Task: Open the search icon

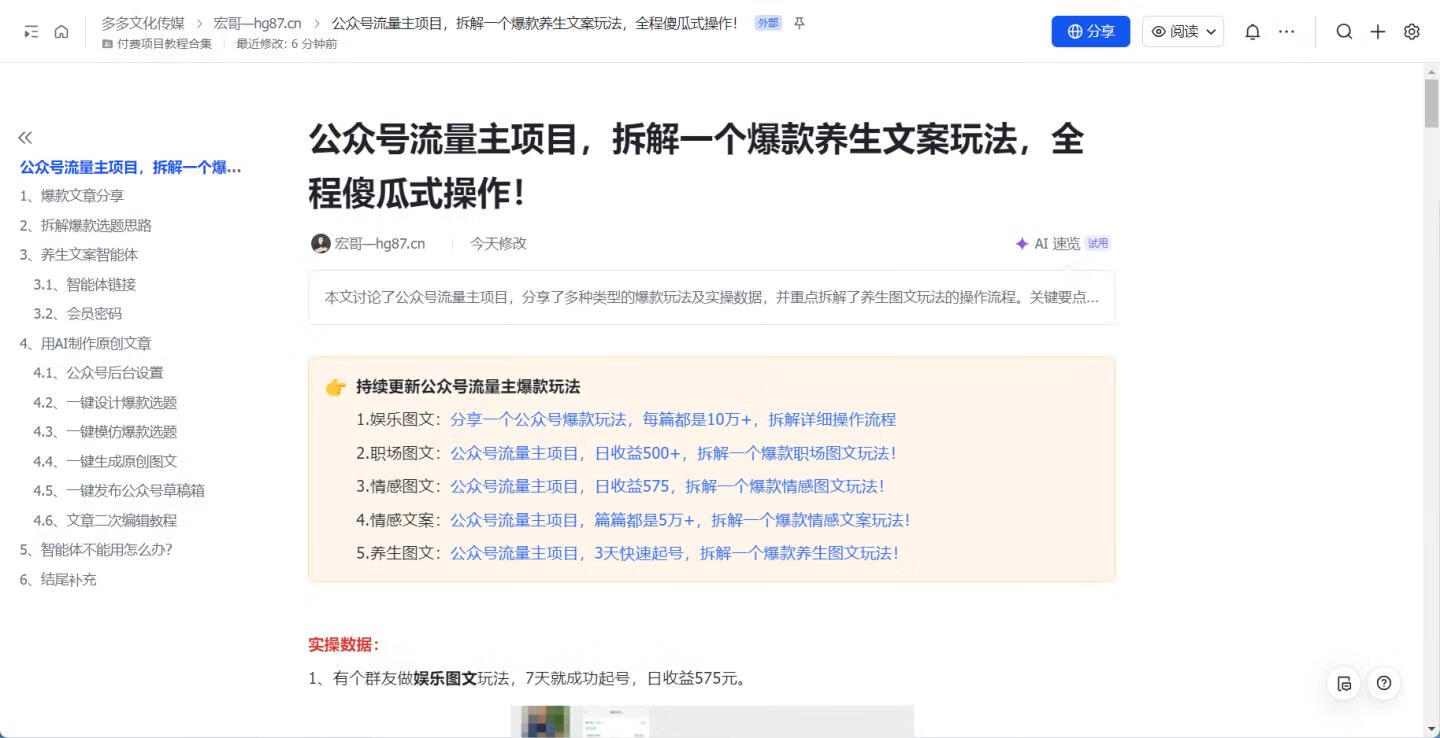Action: pos(1344,31)
